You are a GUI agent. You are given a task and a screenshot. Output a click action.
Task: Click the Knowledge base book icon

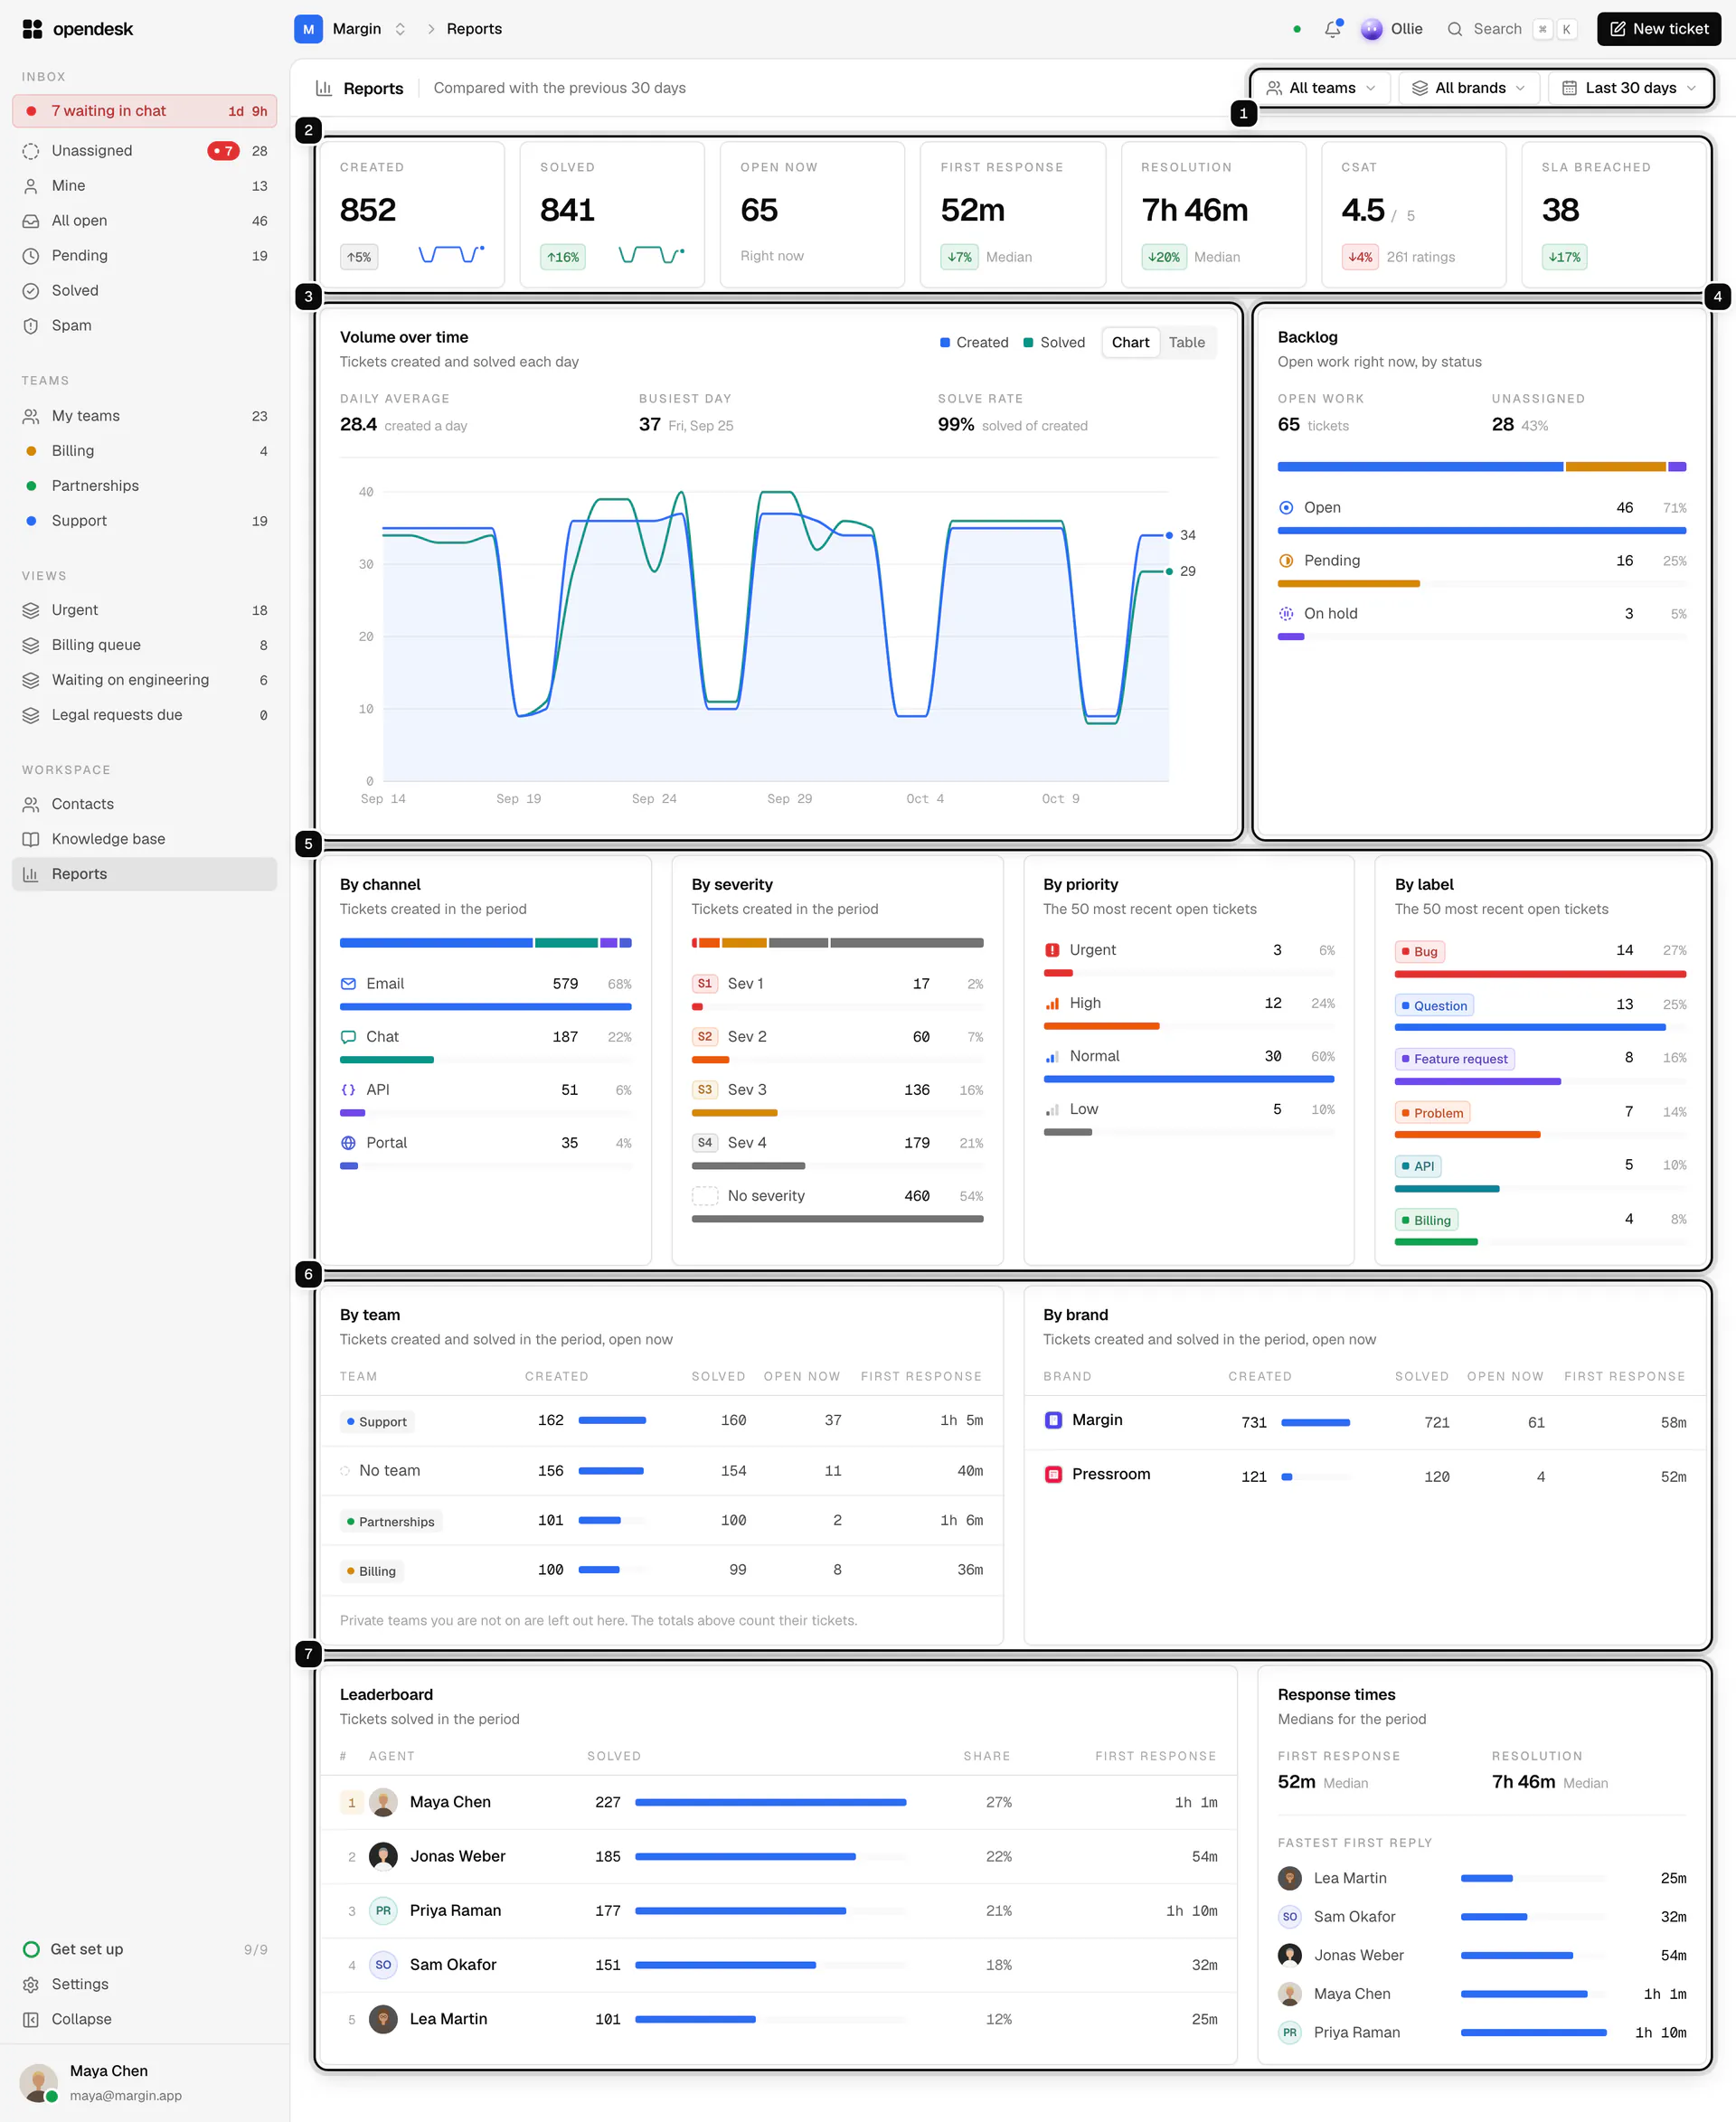(31, 839)
